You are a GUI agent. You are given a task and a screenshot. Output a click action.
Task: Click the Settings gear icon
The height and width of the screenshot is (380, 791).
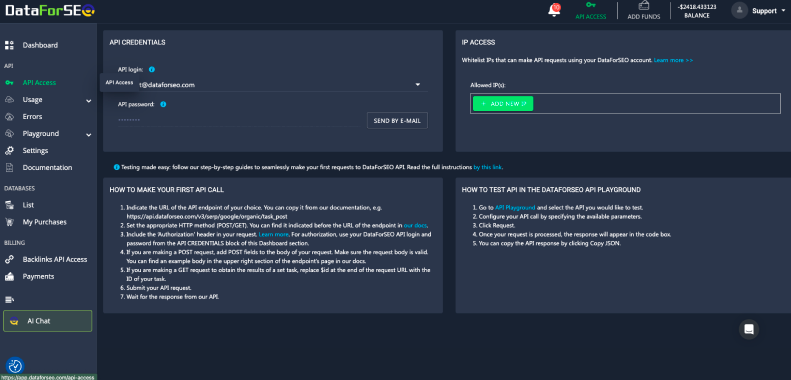point(9,150)
